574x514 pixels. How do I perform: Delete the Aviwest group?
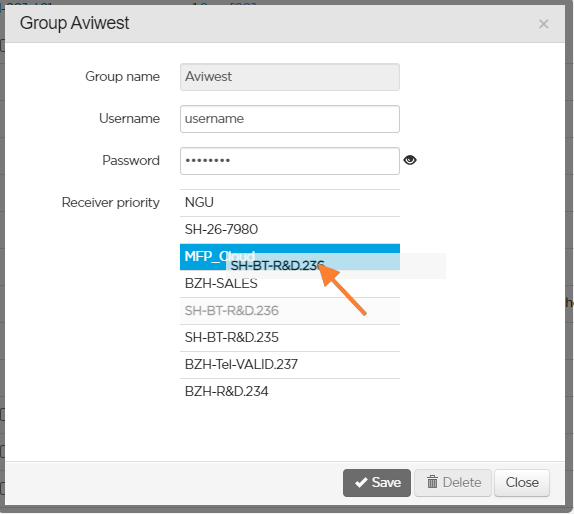click(453, 483)
